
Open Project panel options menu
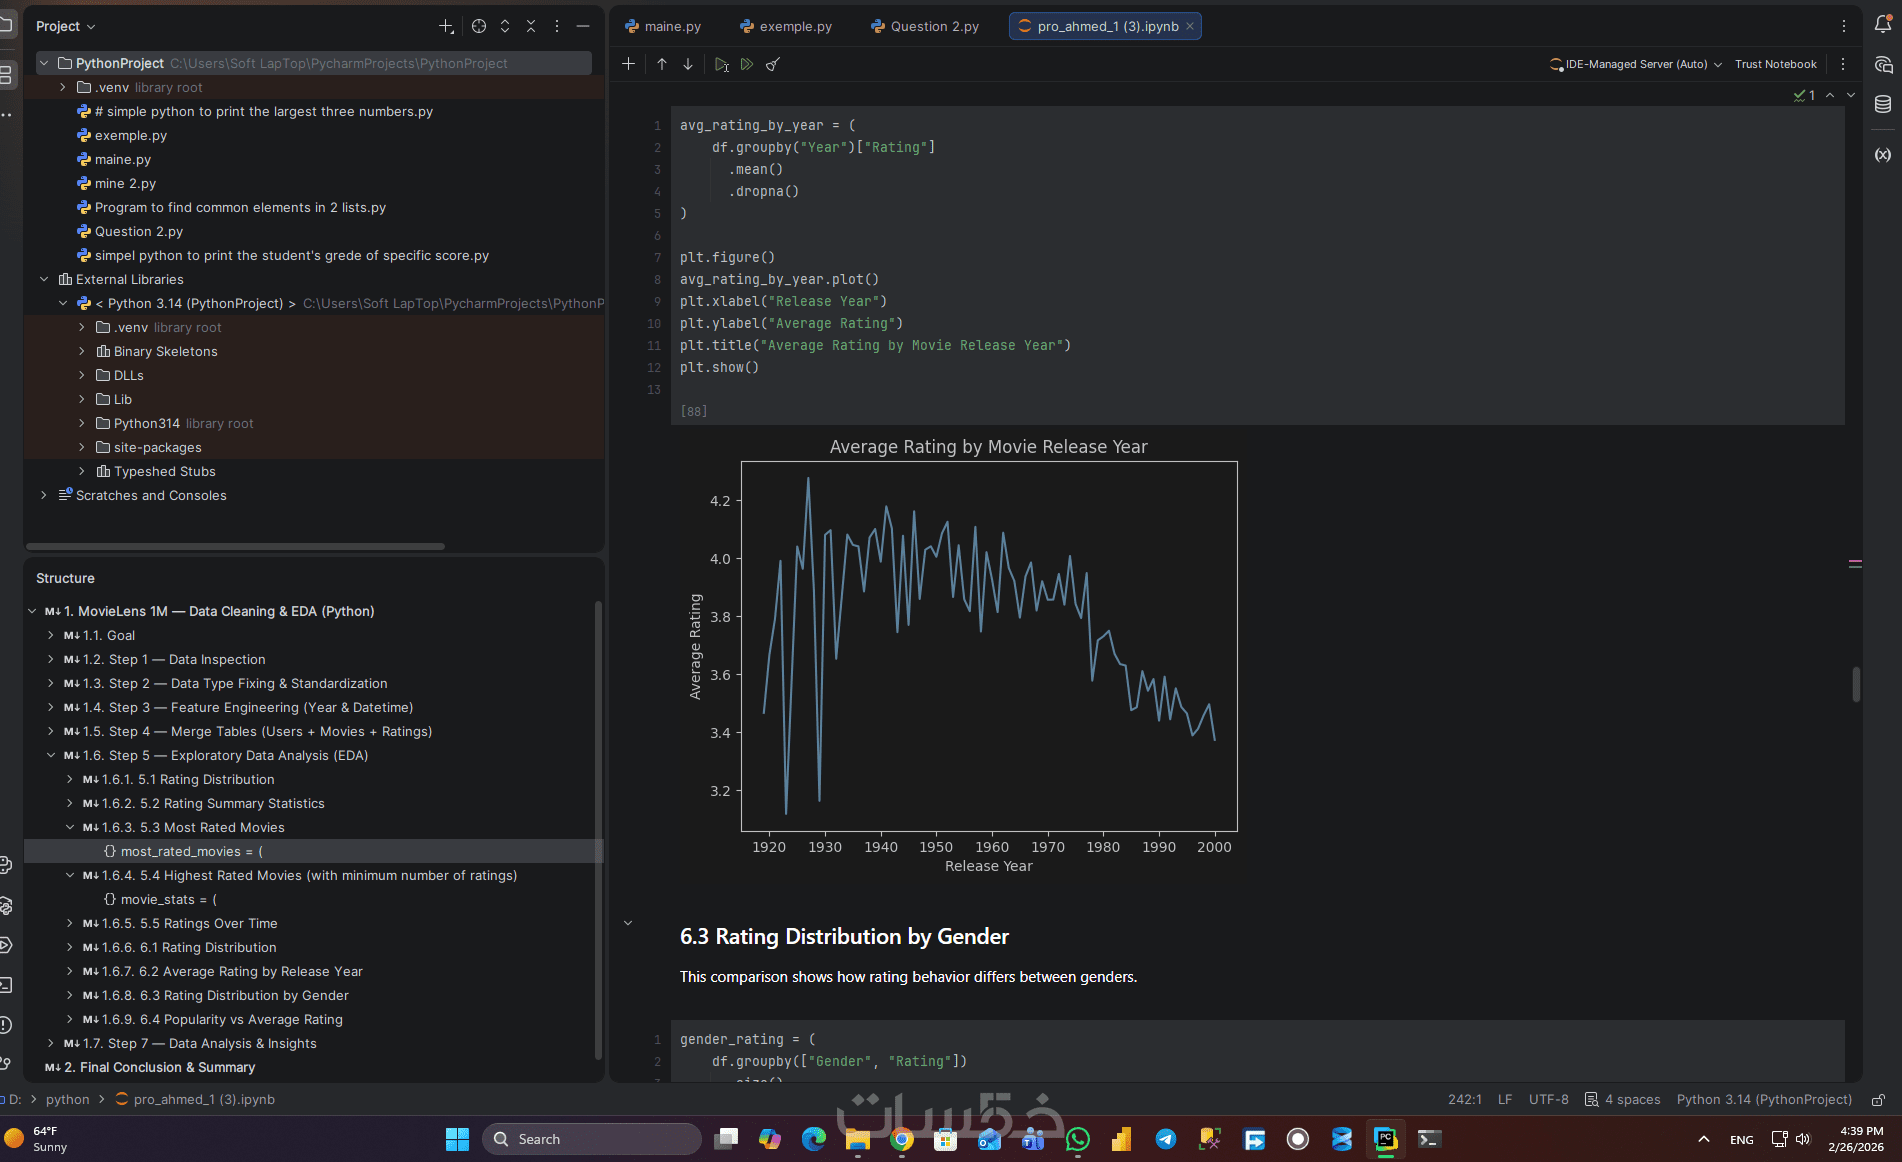click(x=557, y=26)
